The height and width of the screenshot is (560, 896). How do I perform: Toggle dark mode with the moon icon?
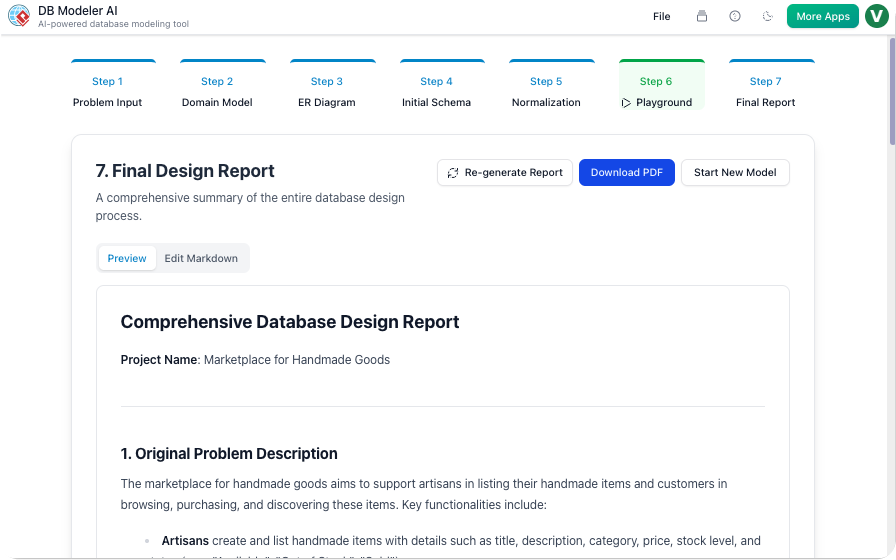[767, 16]
